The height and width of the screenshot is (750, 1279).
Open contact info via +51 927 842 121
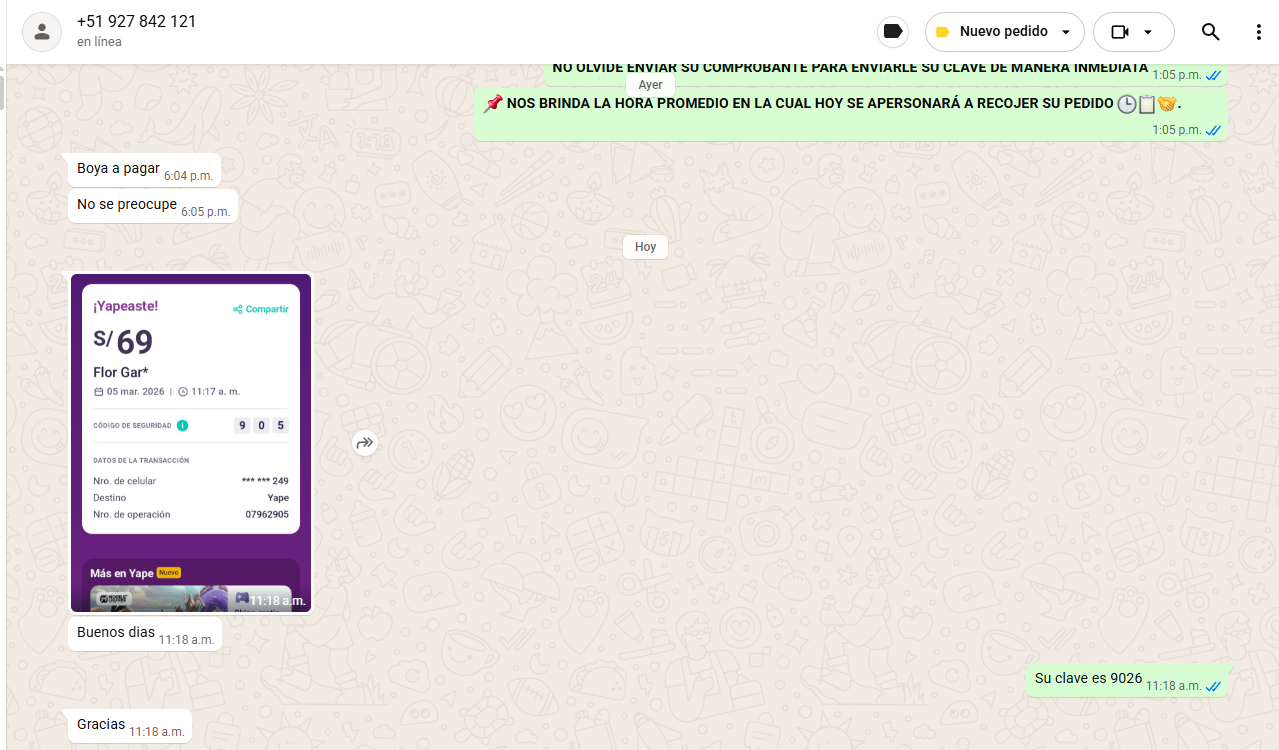[x=137, y=22]
